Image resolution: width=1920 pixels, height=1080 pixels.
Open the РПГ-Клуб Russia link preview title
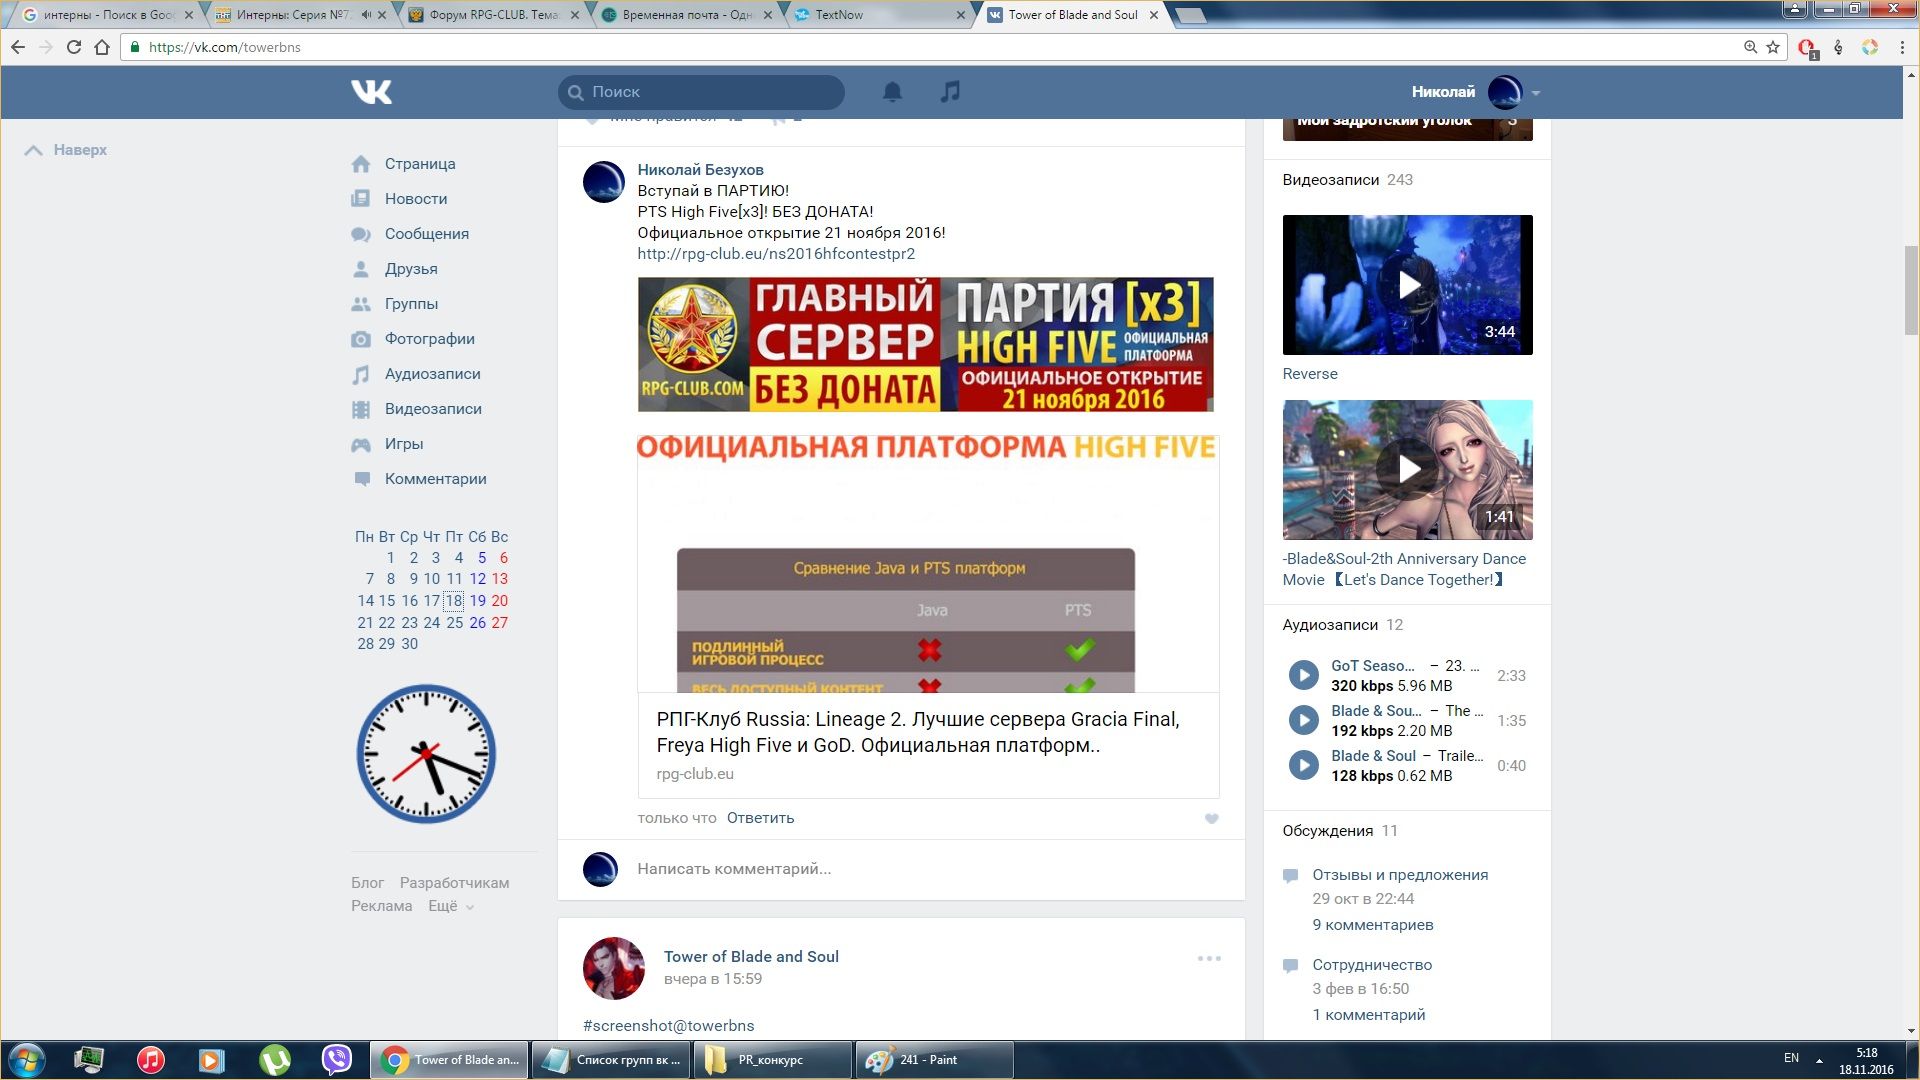[x=918, y=732]
